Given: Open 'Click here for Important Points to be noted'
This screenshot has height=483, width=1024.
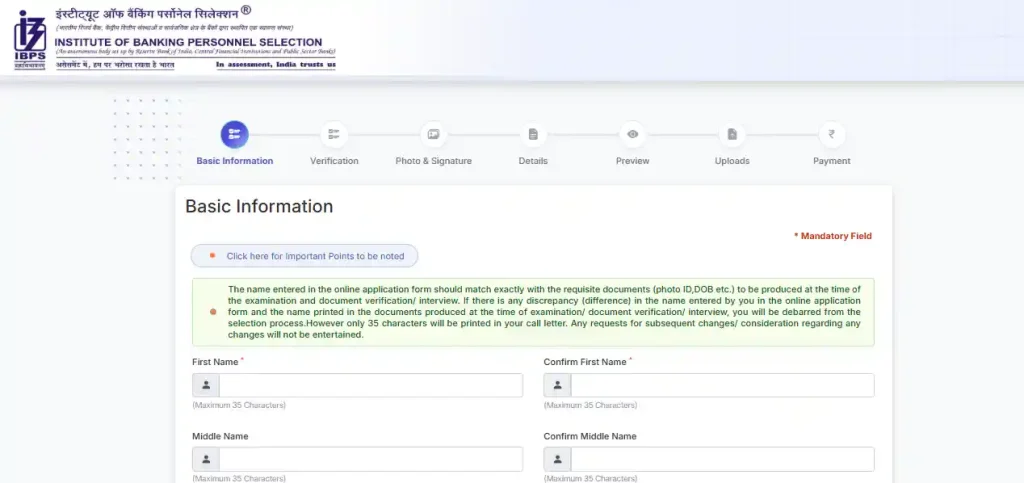Looking at the screenshot, I should [x=304, y=256].
